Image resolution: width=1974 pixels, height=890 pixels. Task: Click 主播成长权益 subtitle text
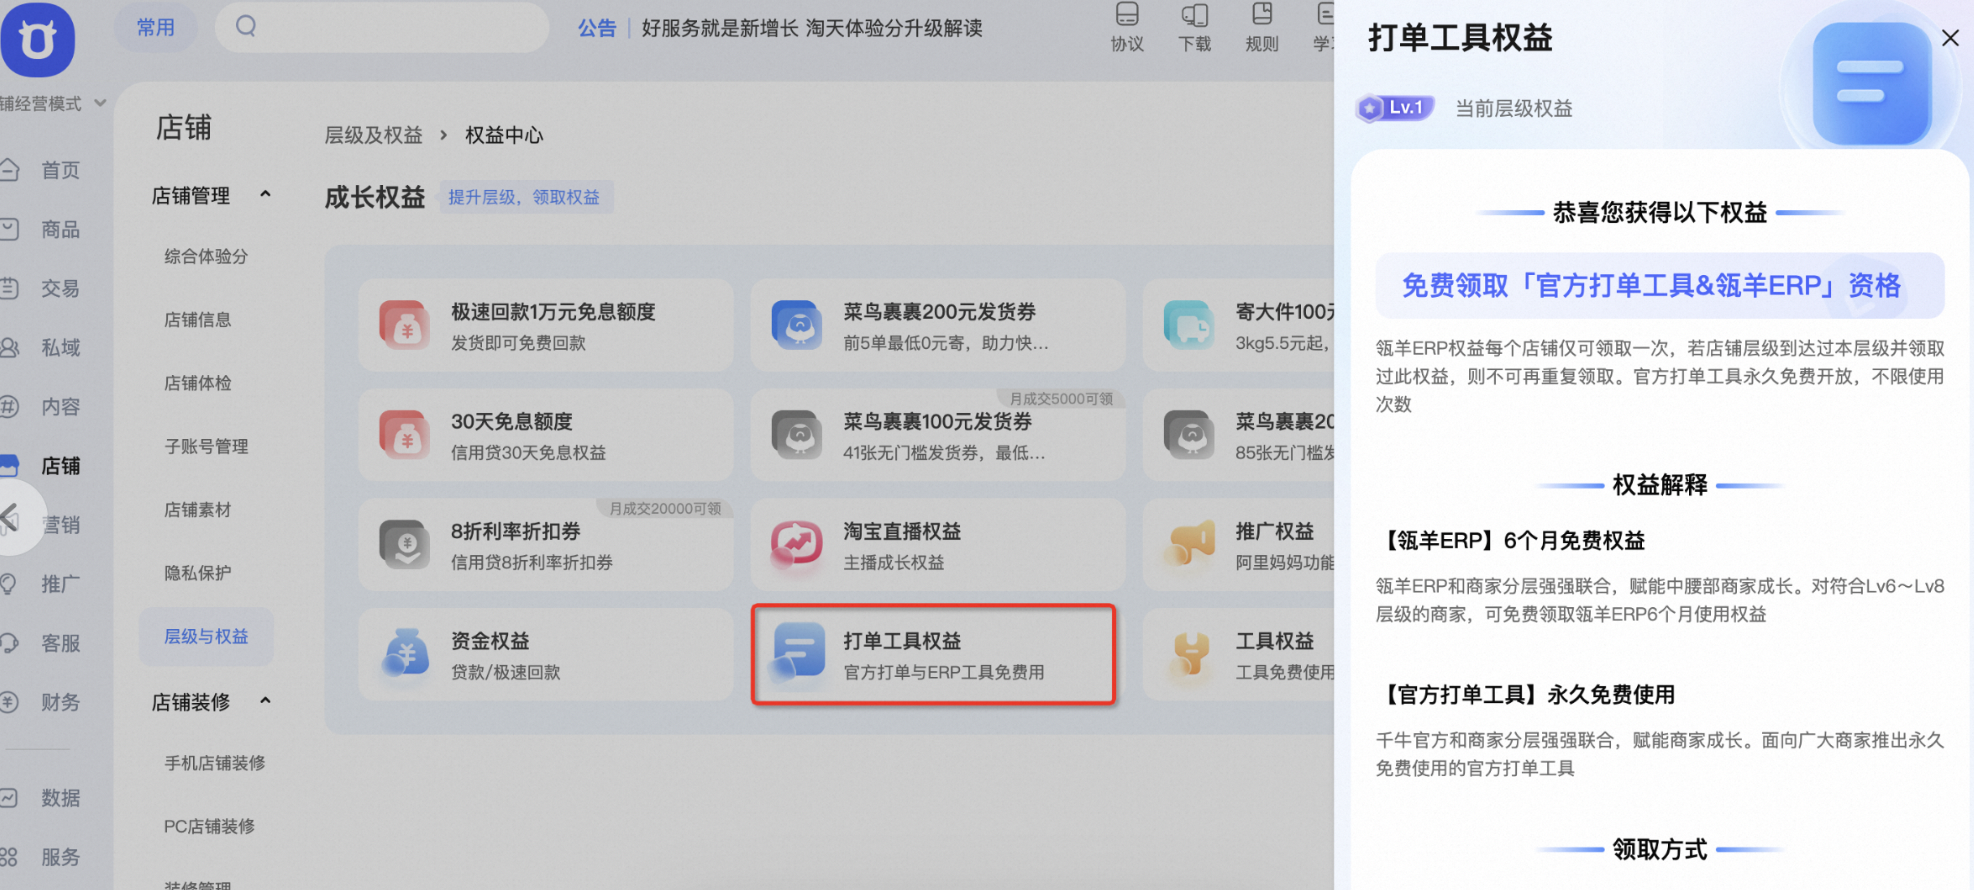coord(893,562)
